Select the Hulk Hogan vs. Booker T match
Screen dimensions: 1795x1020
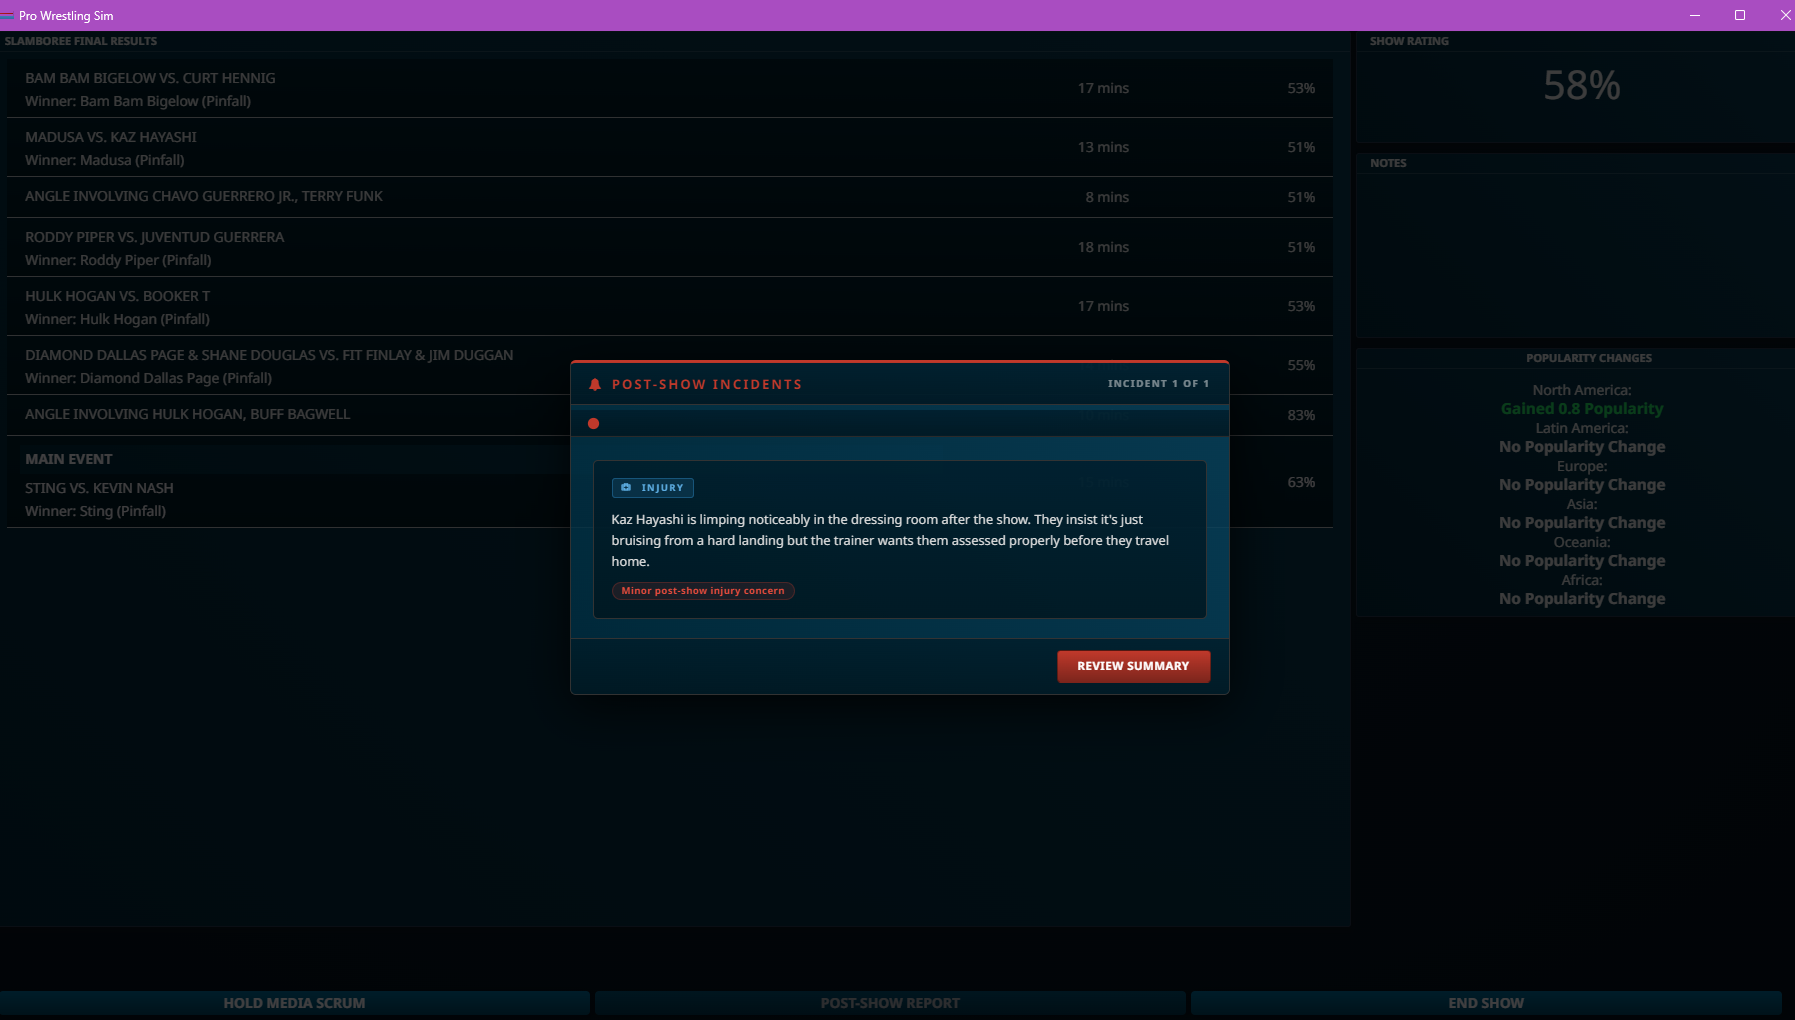click(670, 307)
